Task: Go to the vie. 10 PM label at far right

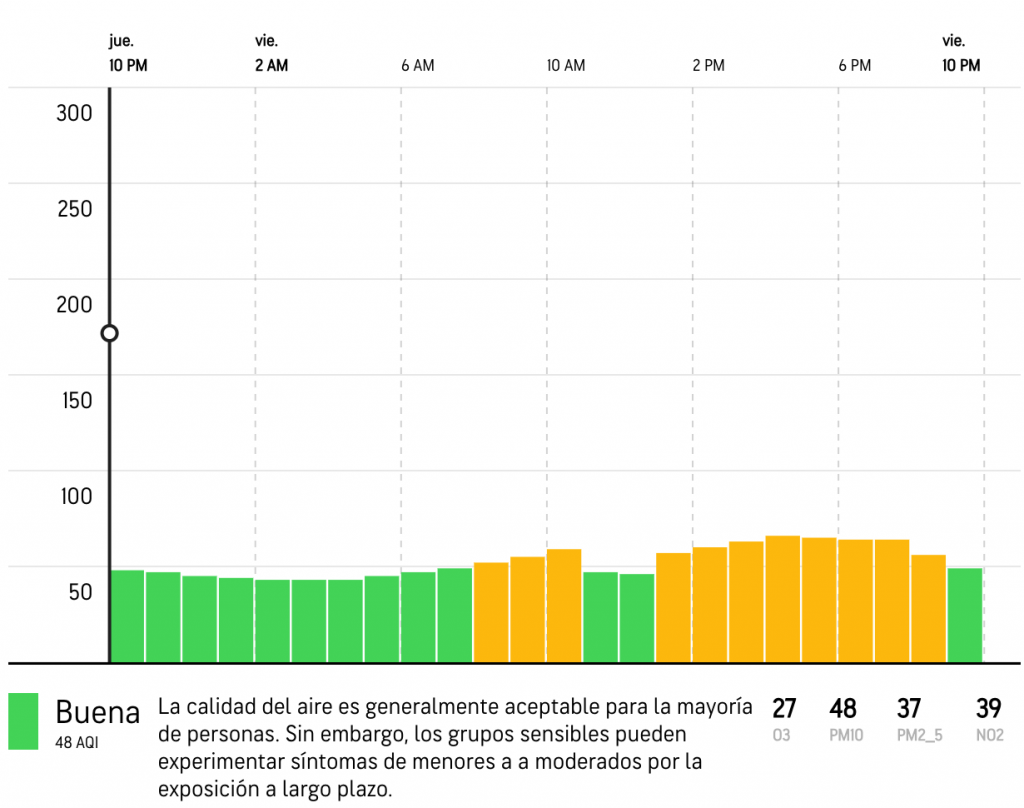Action: click(961, 54)
